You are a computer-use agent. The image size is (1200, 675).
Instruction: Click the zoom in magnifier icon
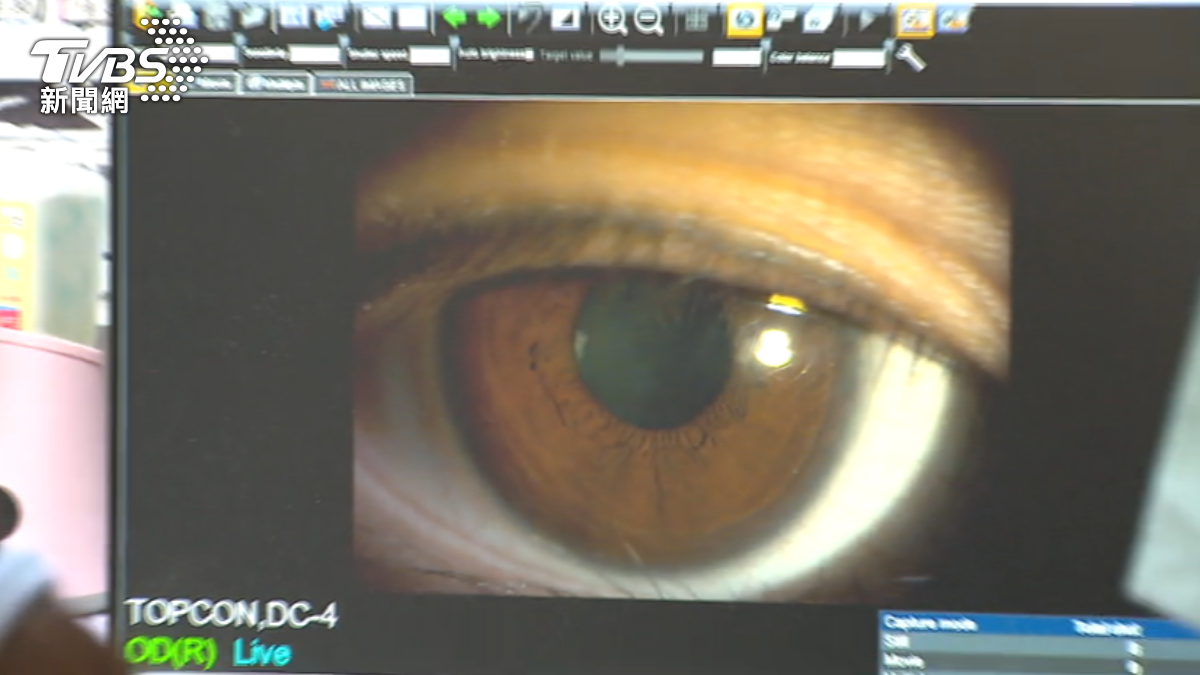click(611, 19)
